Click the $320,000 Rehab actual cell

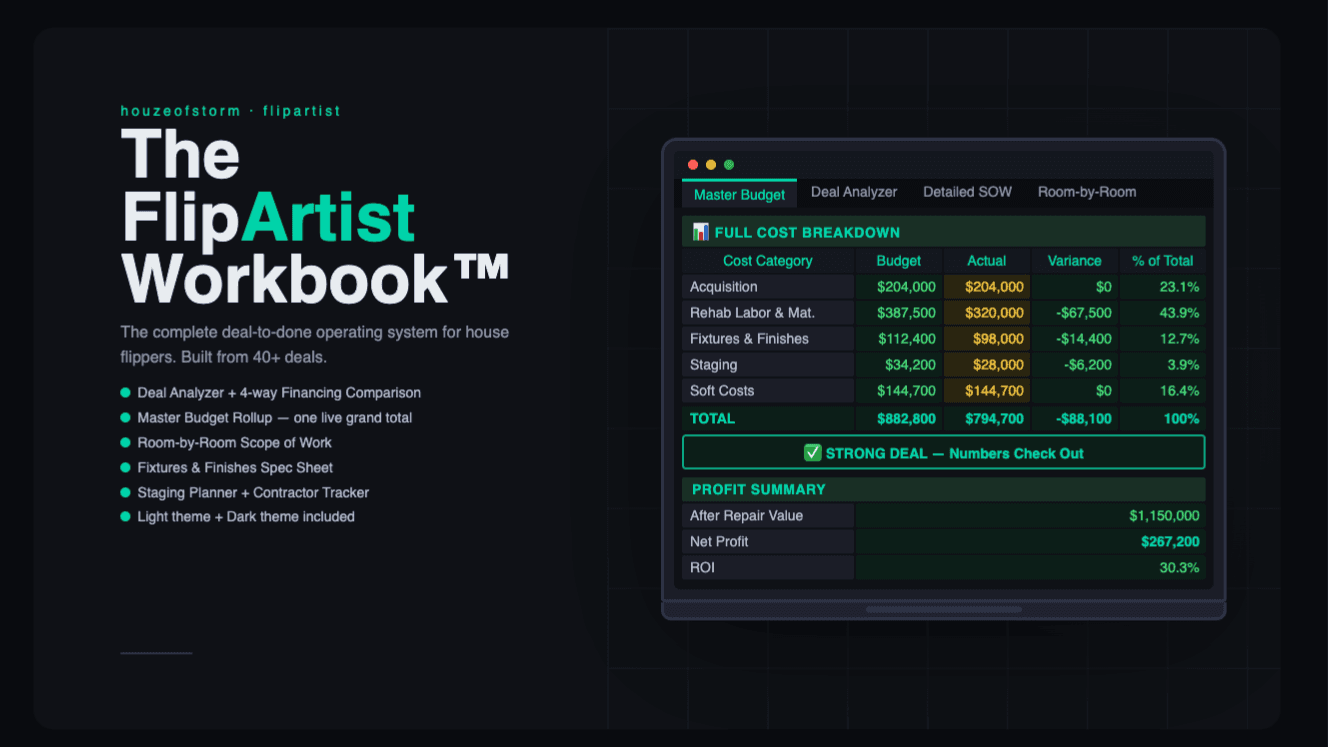tap(987, 313)
